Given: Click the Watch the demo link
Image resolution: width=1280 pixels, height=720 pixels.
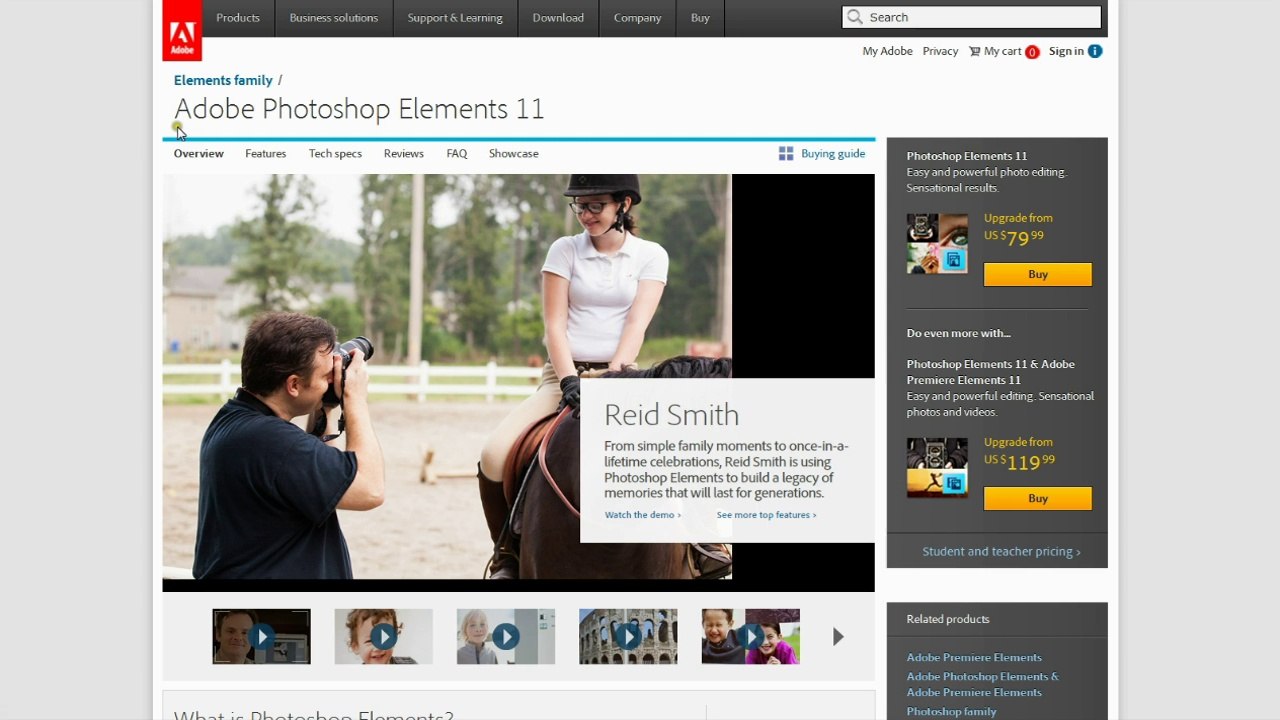Looking at the screenshot, I should click(643, 515).
